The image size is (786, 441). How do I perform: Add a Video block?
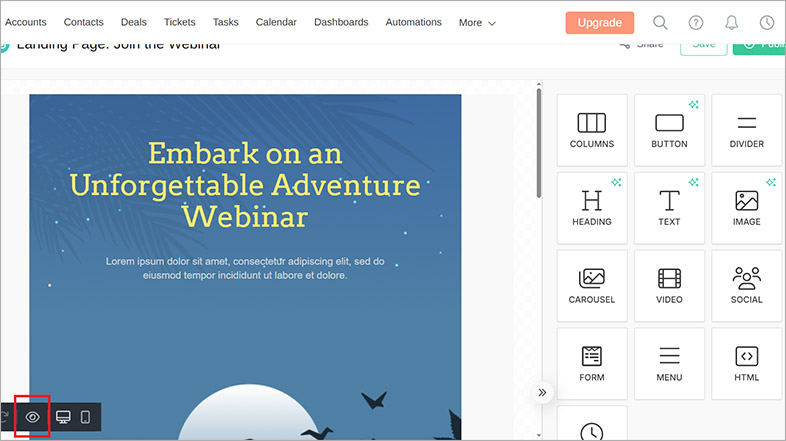pyautogui.click(x=669, y=286)
